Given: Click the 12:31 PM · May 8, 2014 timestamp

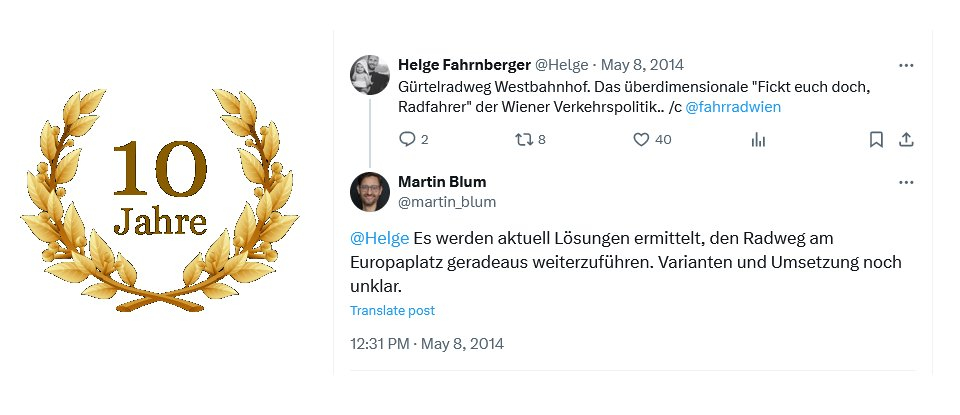Looking at the screenshot, I should pos(427,344).
